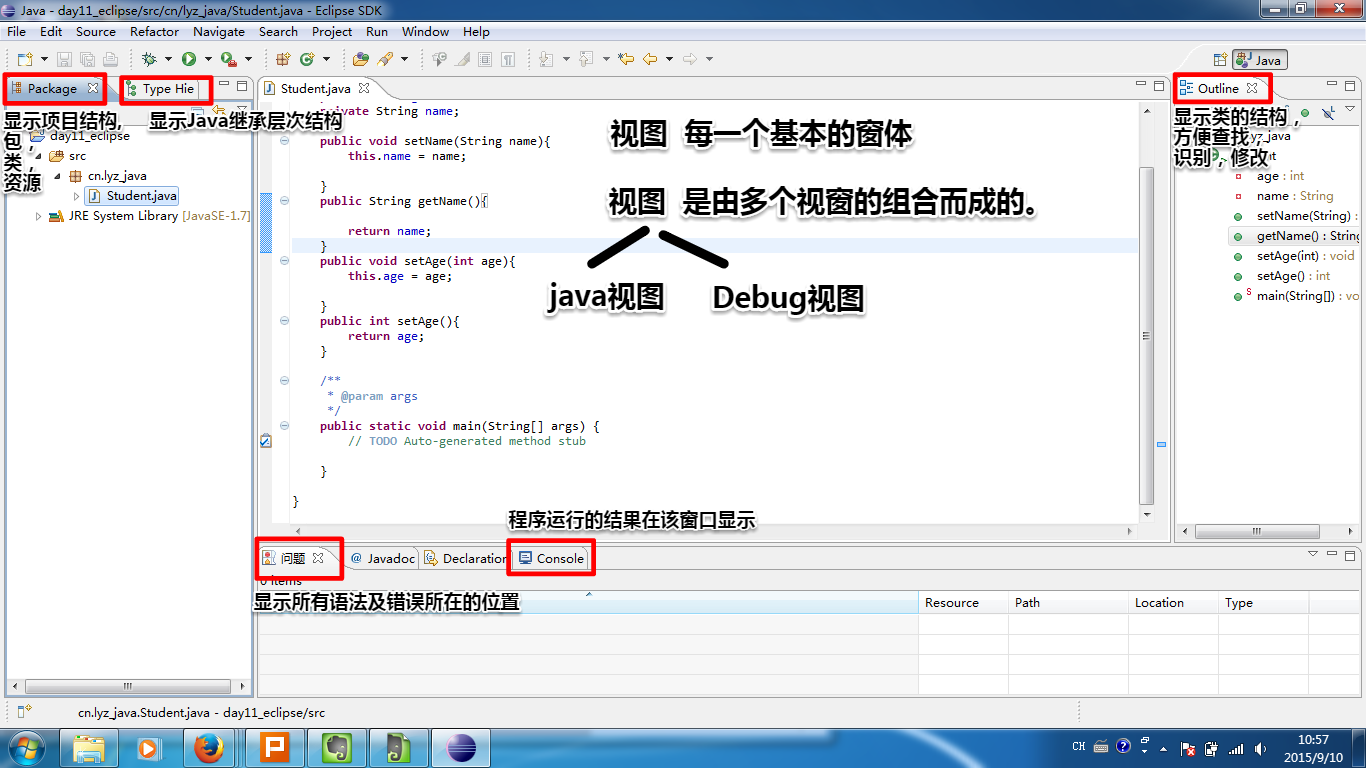The width and height of the screenshot is (1366, 768).
Task: Switch to the Console tab
Action: click(x=551, y=558)
